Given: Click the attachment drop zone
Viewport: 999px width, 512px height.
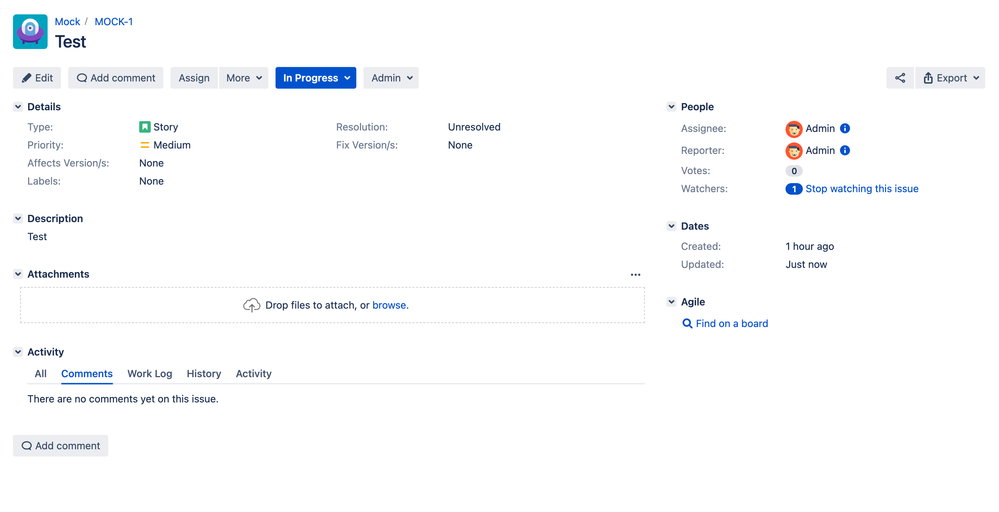Looking at the screenshot, I should pos(332,305).
